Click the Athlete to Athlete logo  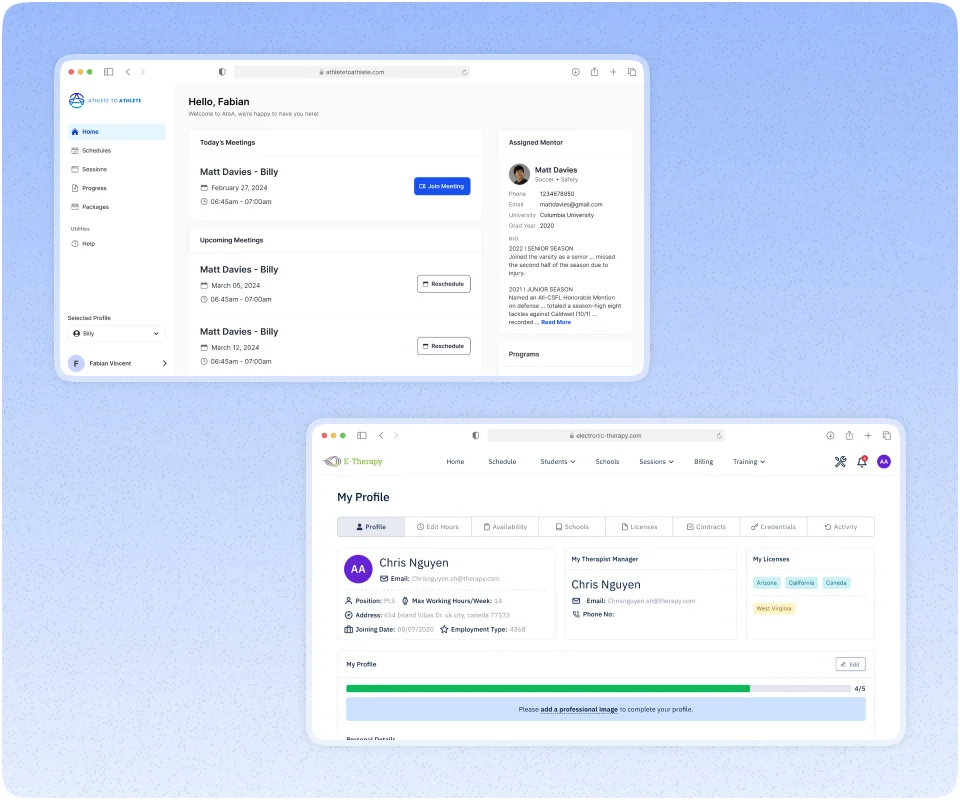point(105,100)
